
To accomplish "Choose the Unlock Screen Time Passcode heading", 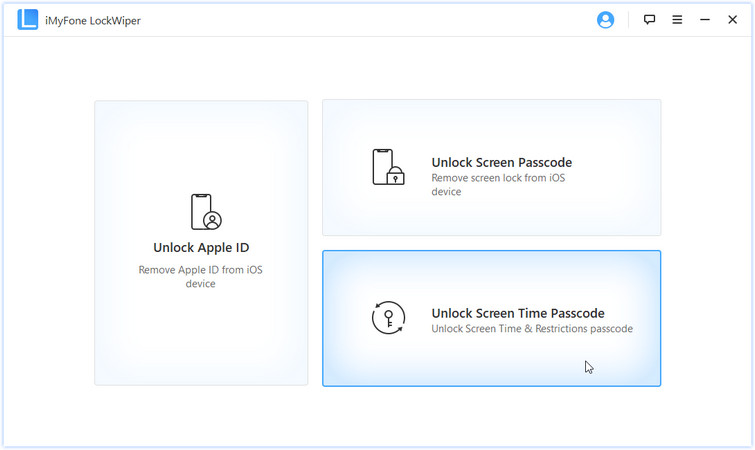I will [518, 313].
